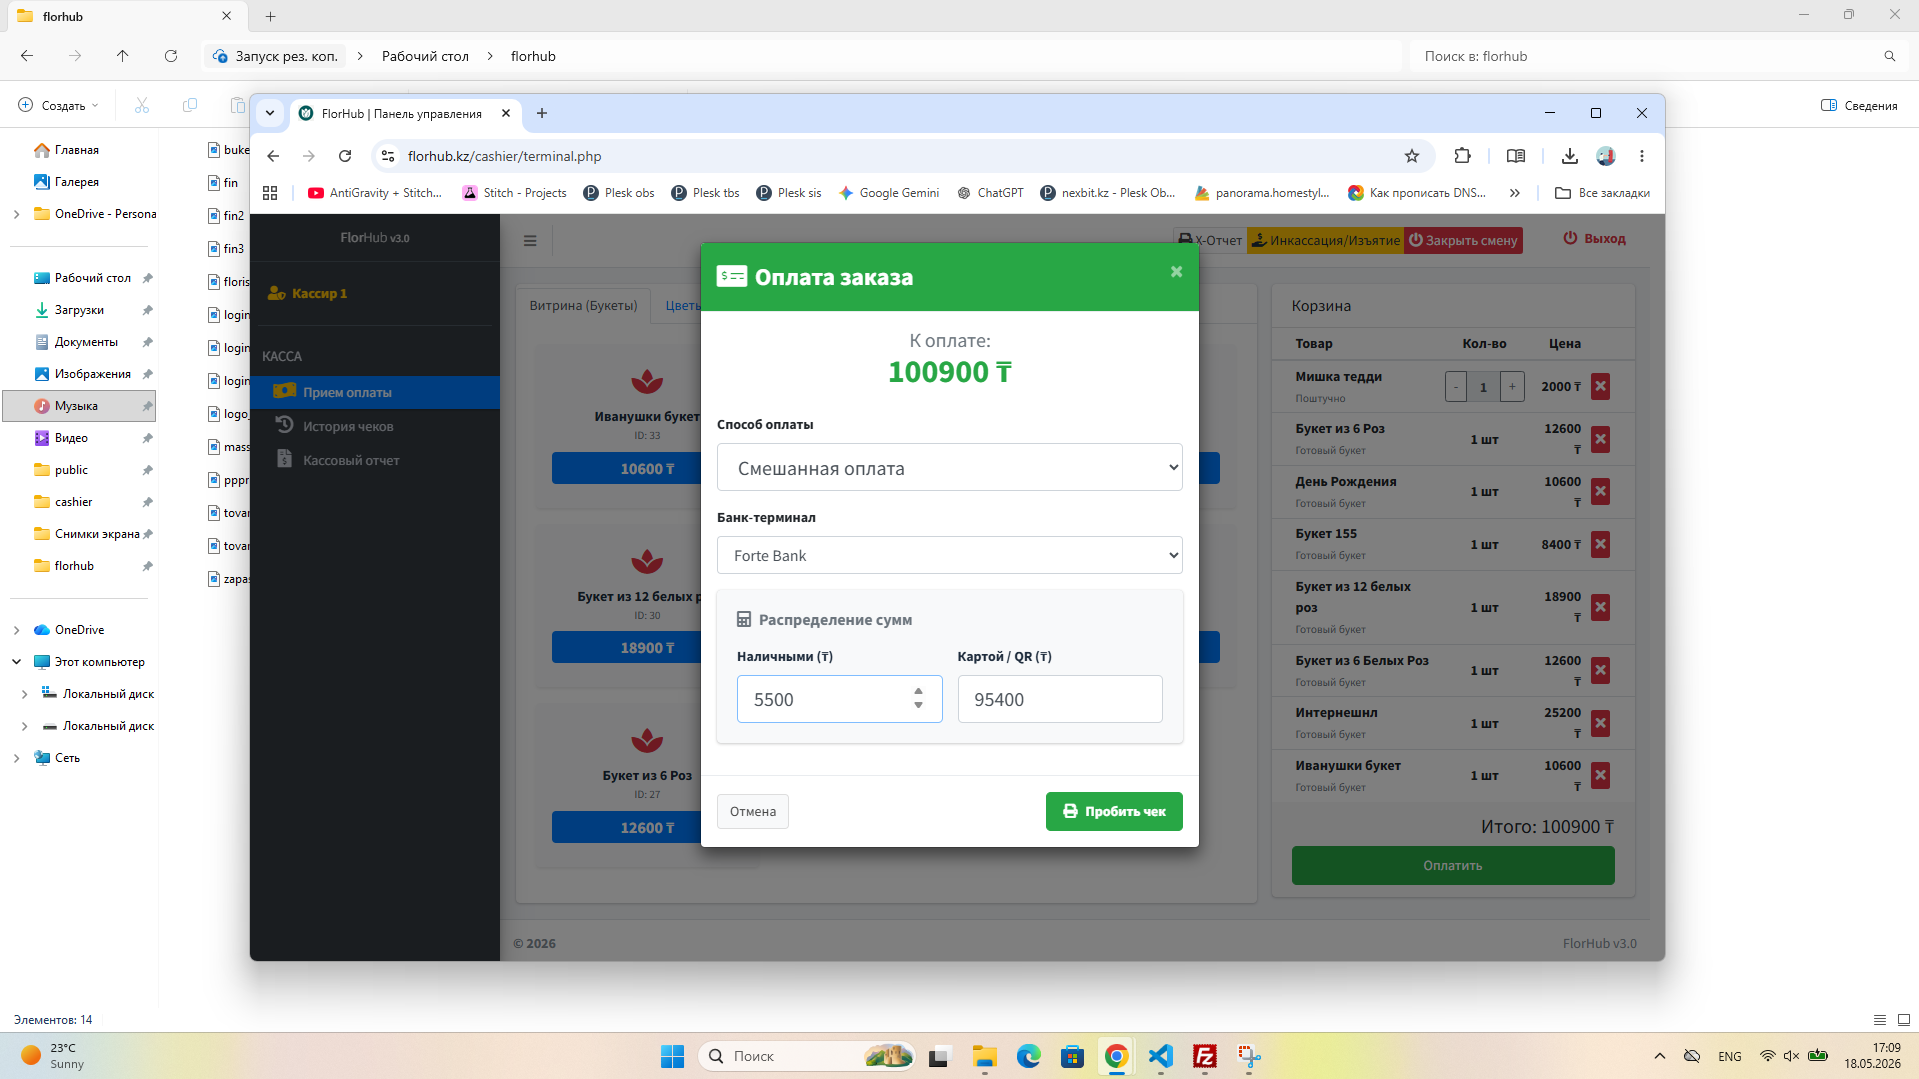Image resolution: width=1919 pixels, height=1079 pixels.
Task: Open Прием оплаты sidebar item
Action: (x=375, y=392)
